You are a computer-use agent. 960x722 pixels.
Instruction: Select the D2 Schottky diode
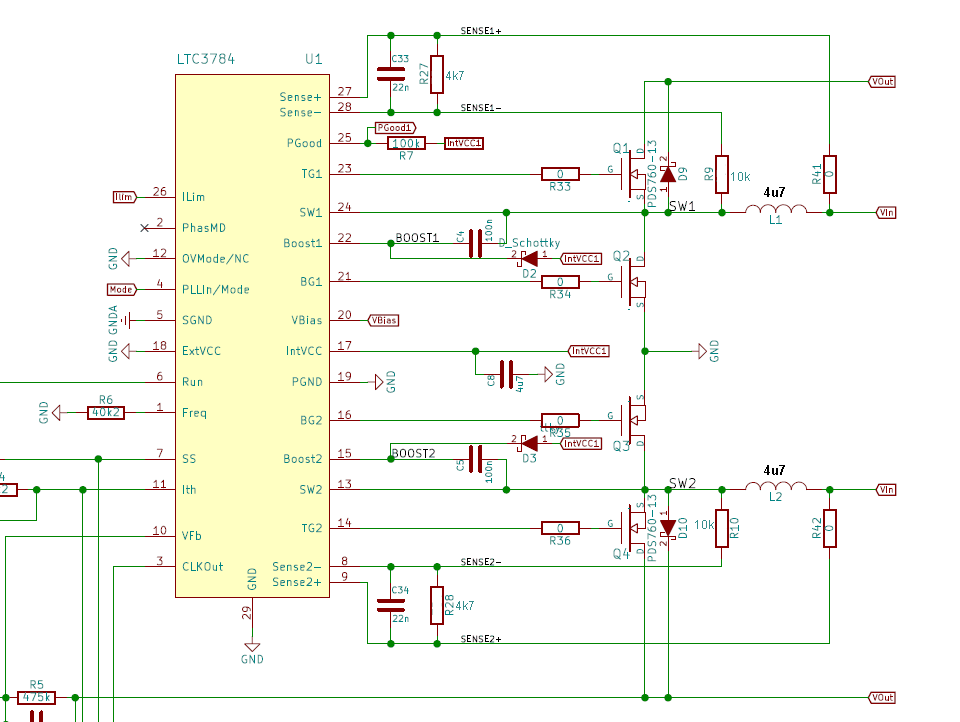[x=528, y=259]
